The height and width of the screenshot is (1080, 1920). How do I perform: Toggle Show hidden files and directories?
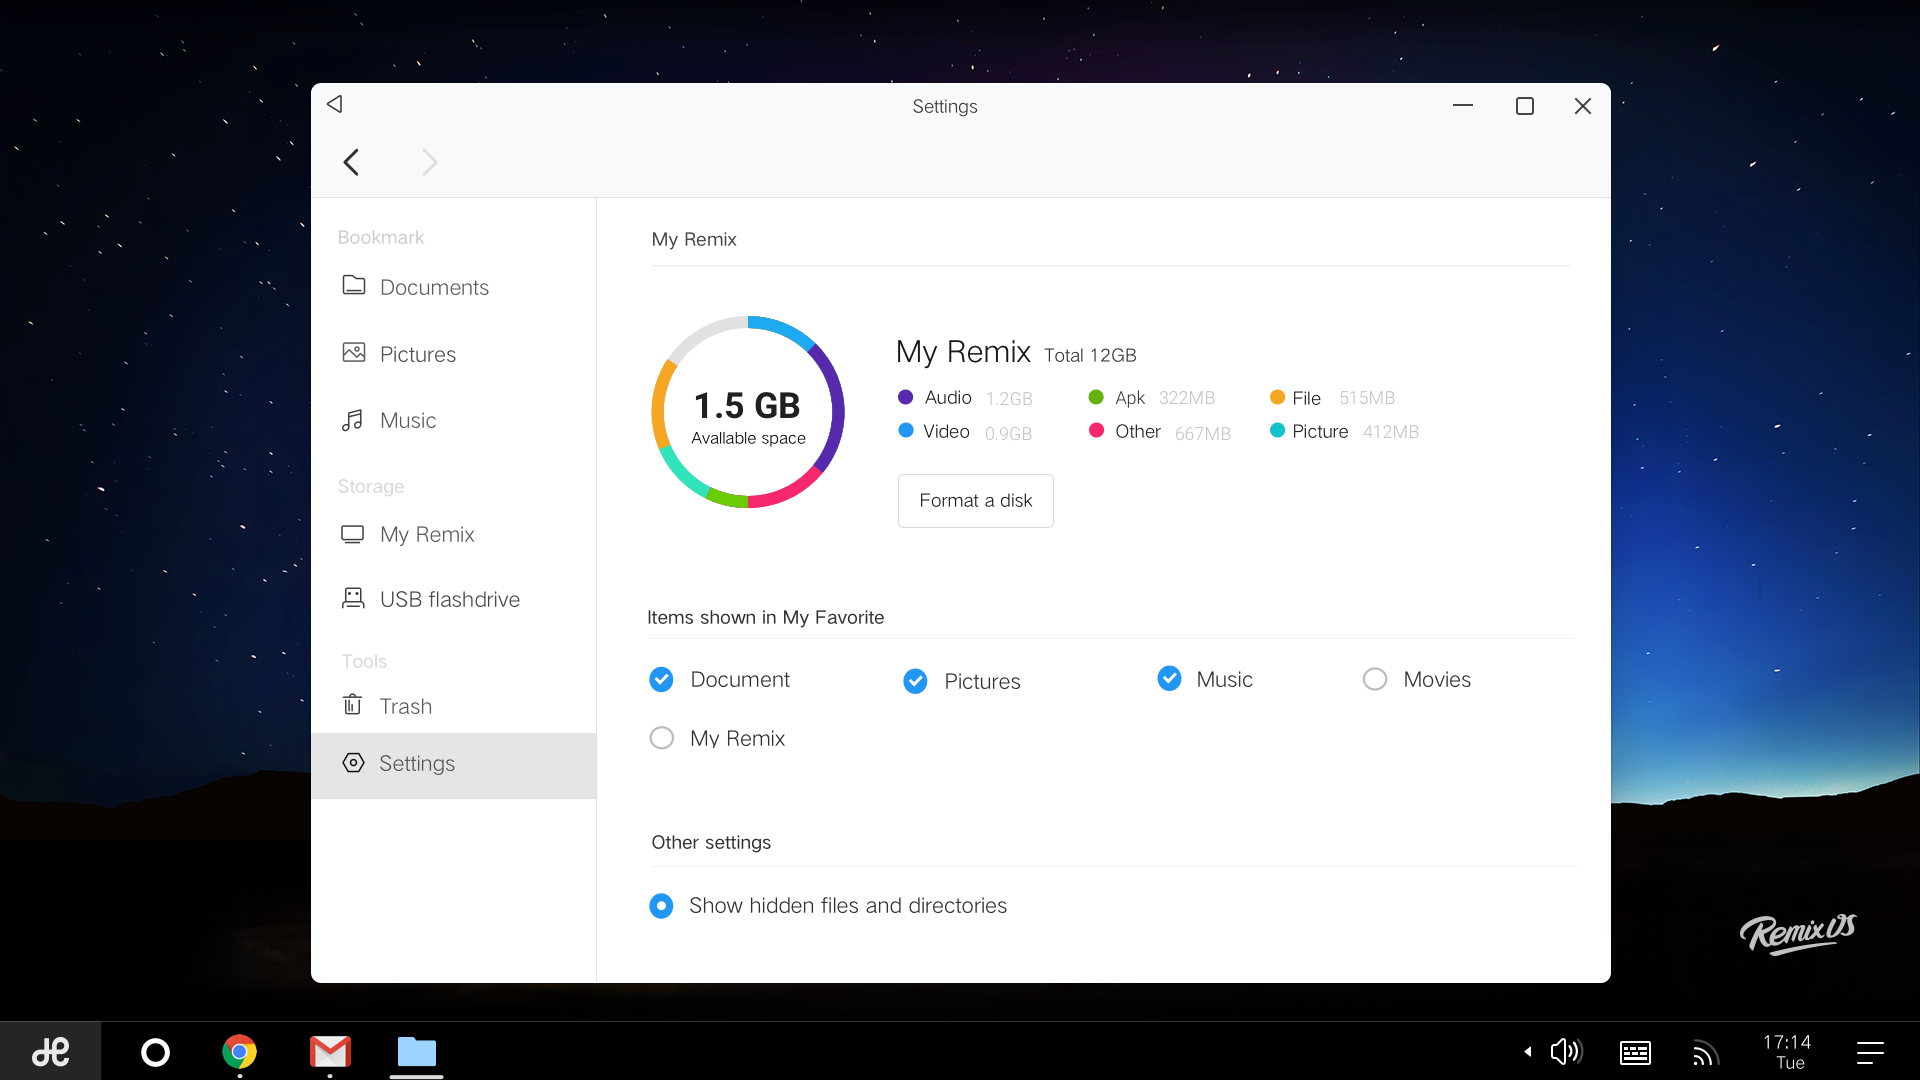click(659, 905)
